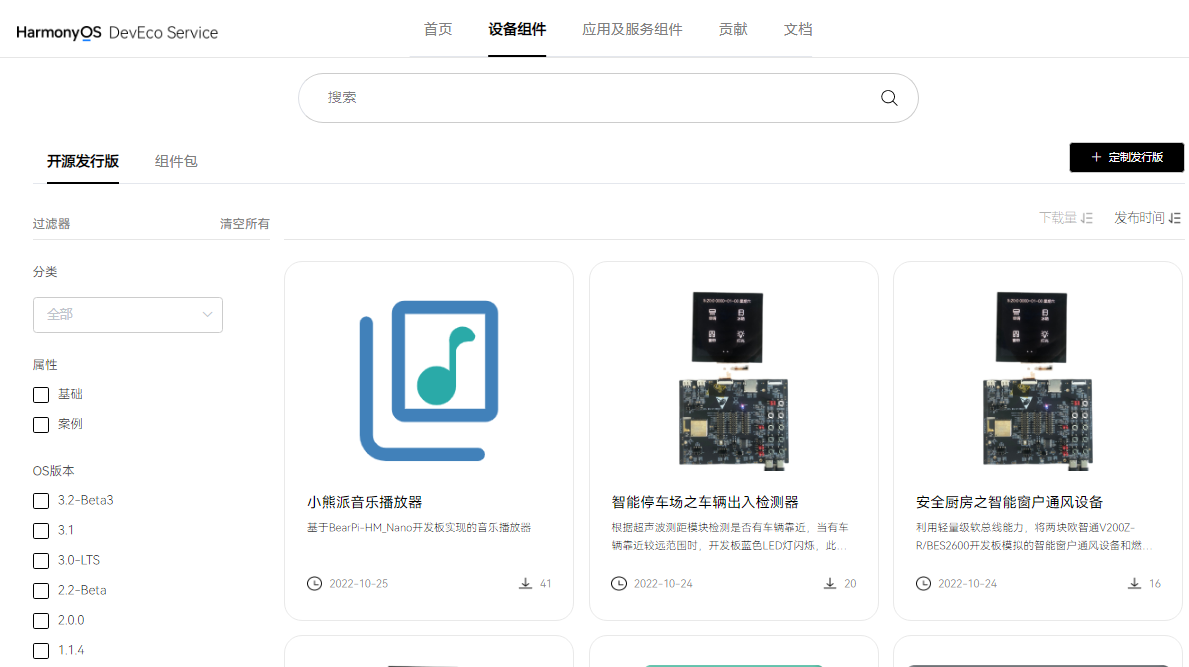Open the 分类 category dropdown showing 全部
The image size is (1189, 667).
click(127, 314)
